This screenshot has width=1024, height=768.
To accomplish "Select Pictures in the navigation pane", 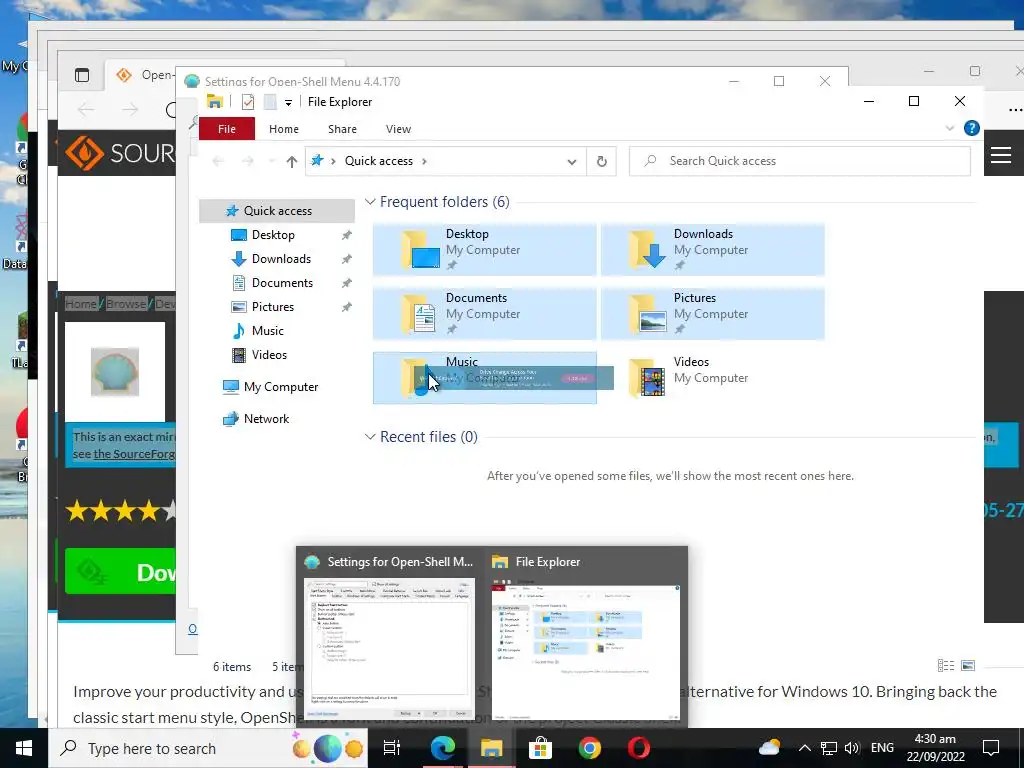I will [272, 307].
